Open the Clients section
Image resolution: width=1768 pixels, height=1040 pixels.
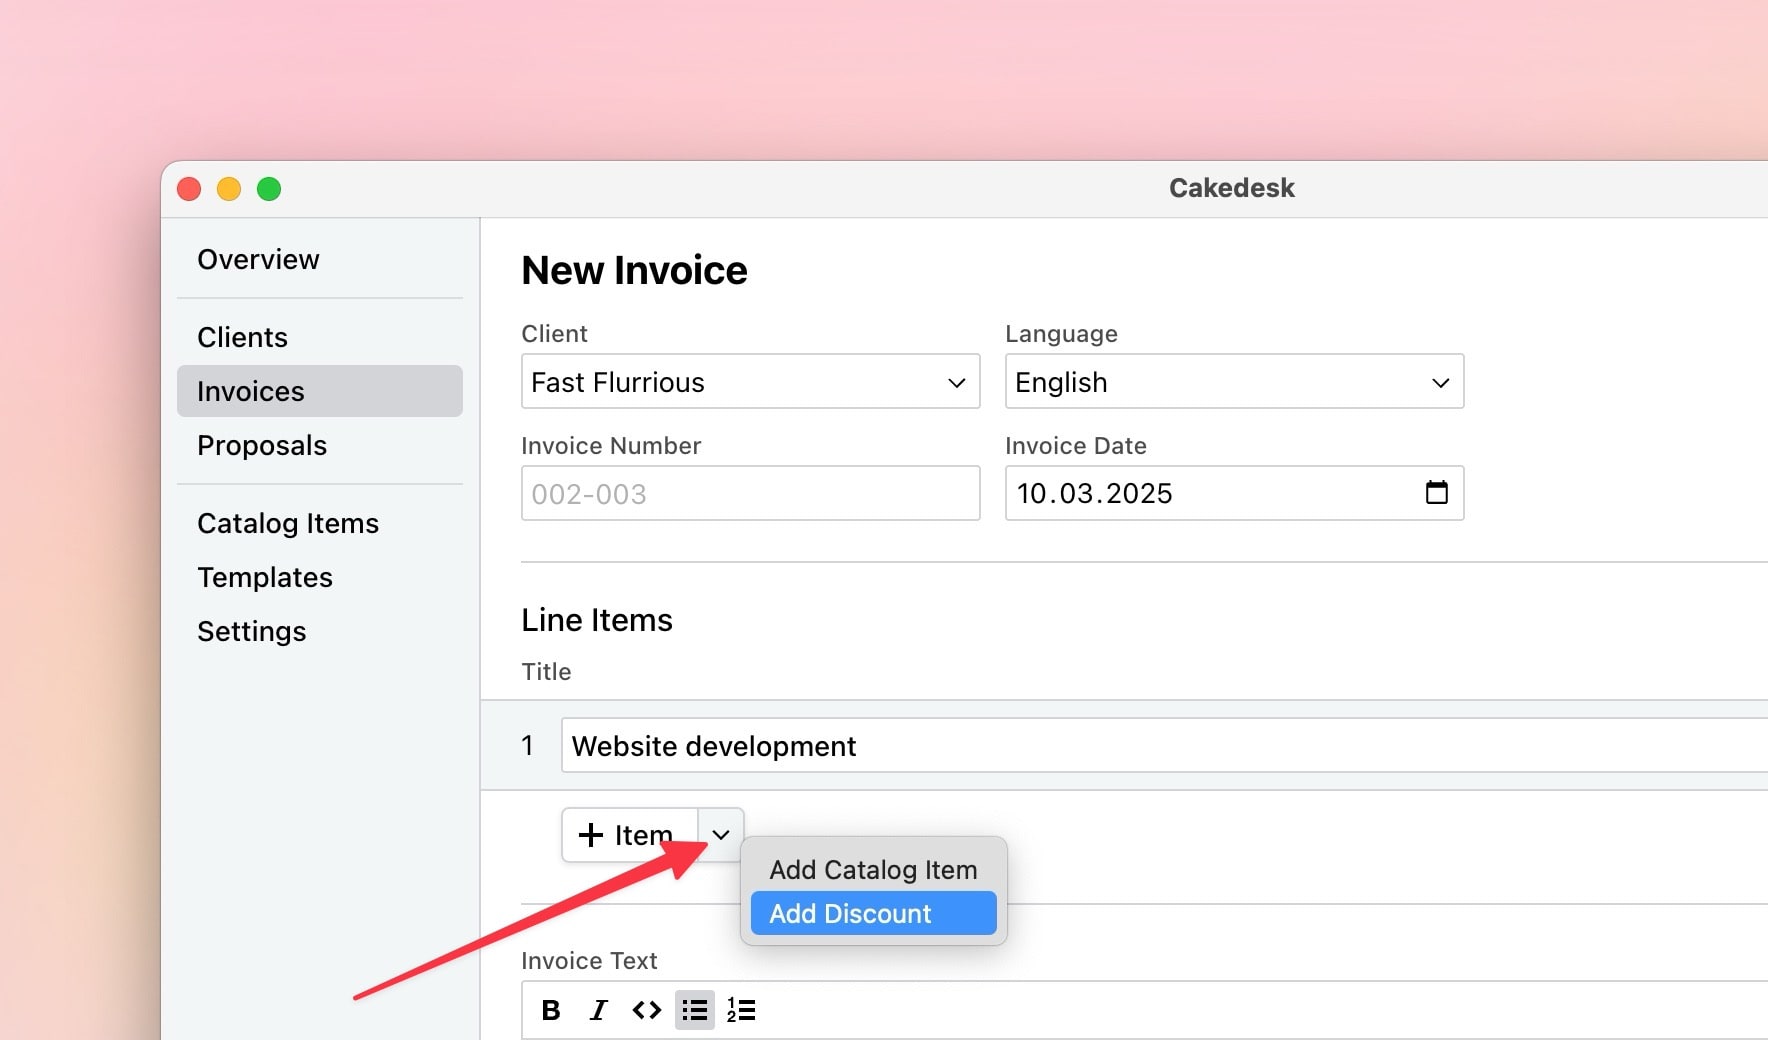pyautogui.click(x=242, y=338)
